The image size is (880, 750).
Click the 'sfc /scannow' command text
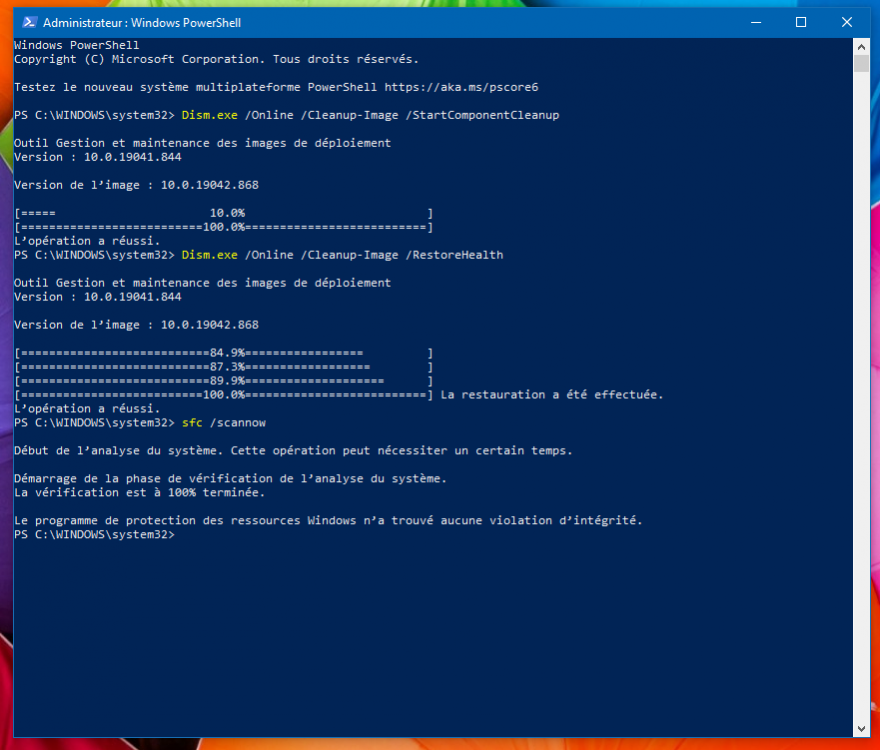pos(223,423)
